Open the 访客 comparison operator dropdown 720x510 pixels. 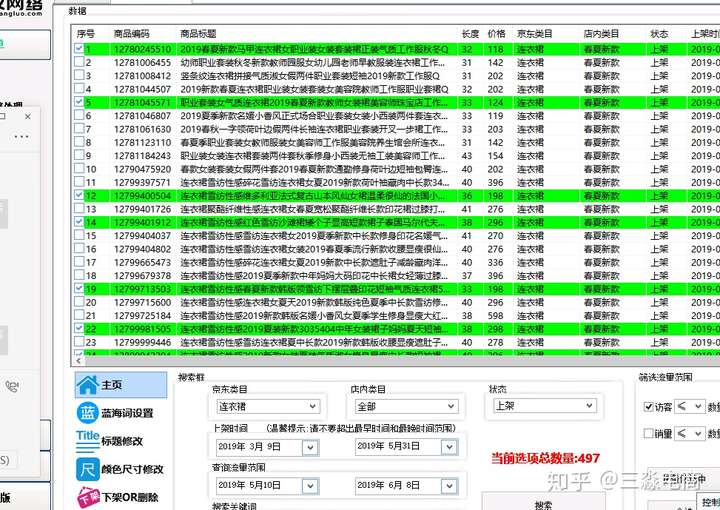click(x=690, y=407)
